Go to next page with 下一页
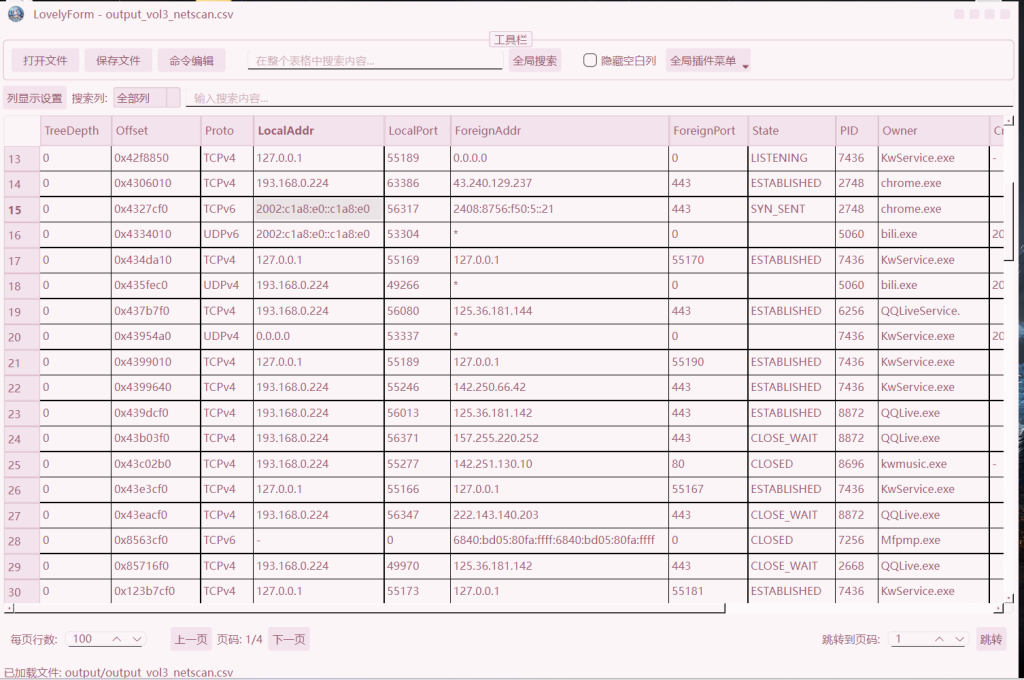The width and height of the screenshot is (1024, 680). click(288, 639)
